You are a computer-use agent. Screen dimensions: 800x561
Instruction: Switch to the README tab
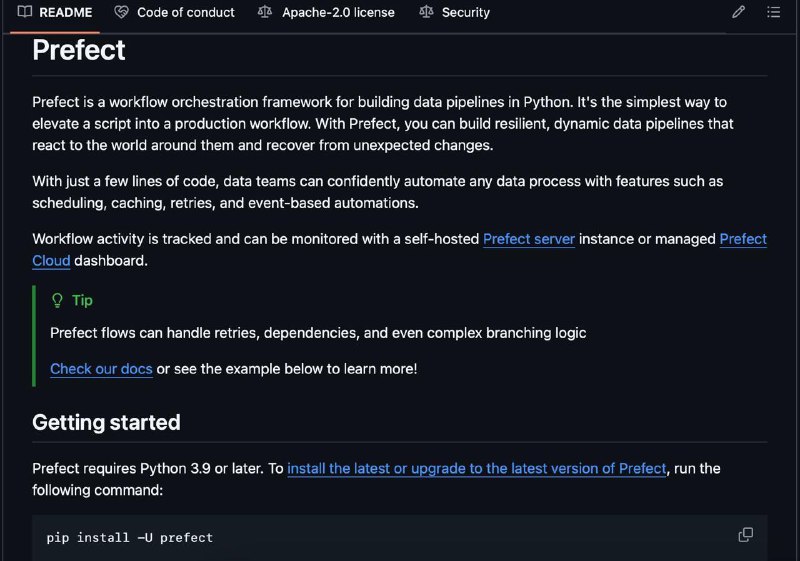point(55,12)
